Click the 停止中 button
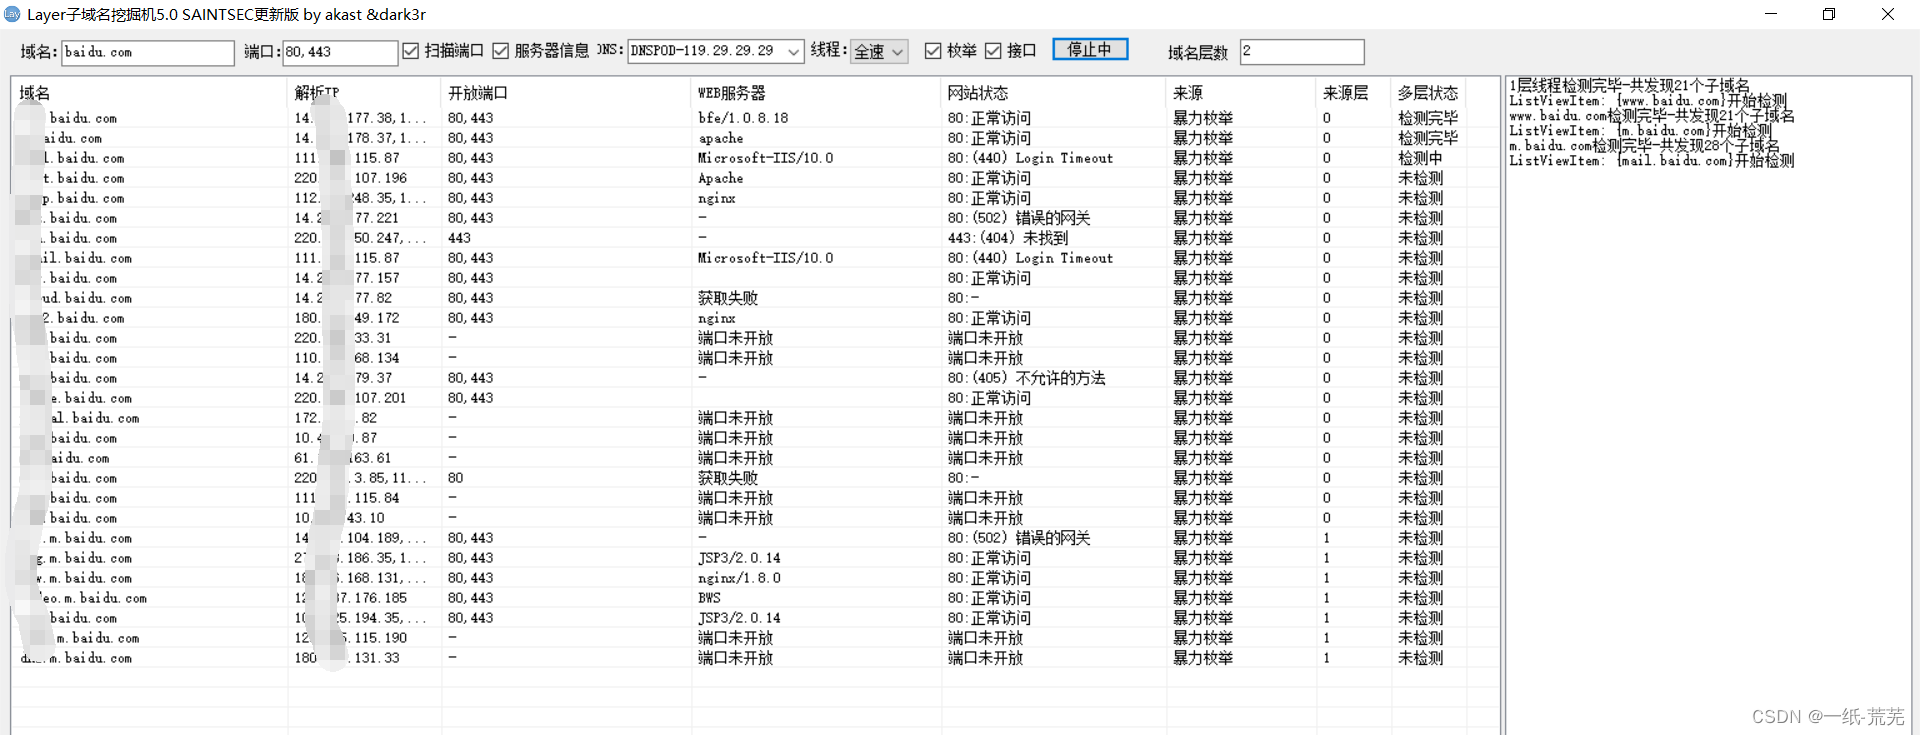The image size is (1920, 735). point(1090,49)
